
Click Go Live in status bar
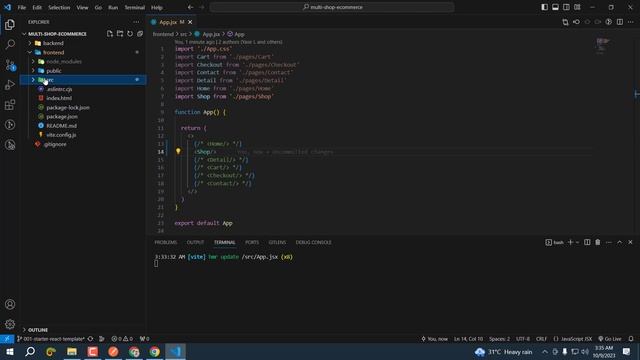610,339
